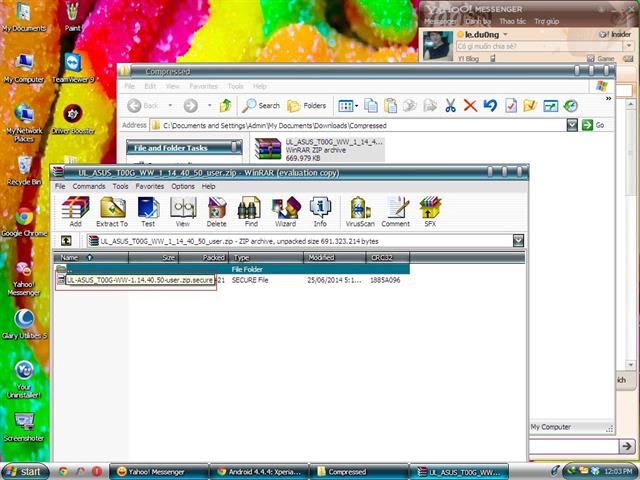This screenshot has height=480, width=640.
Task: Open Y! Blog in Yahoo Messenger
Action: tap(468, 58)
